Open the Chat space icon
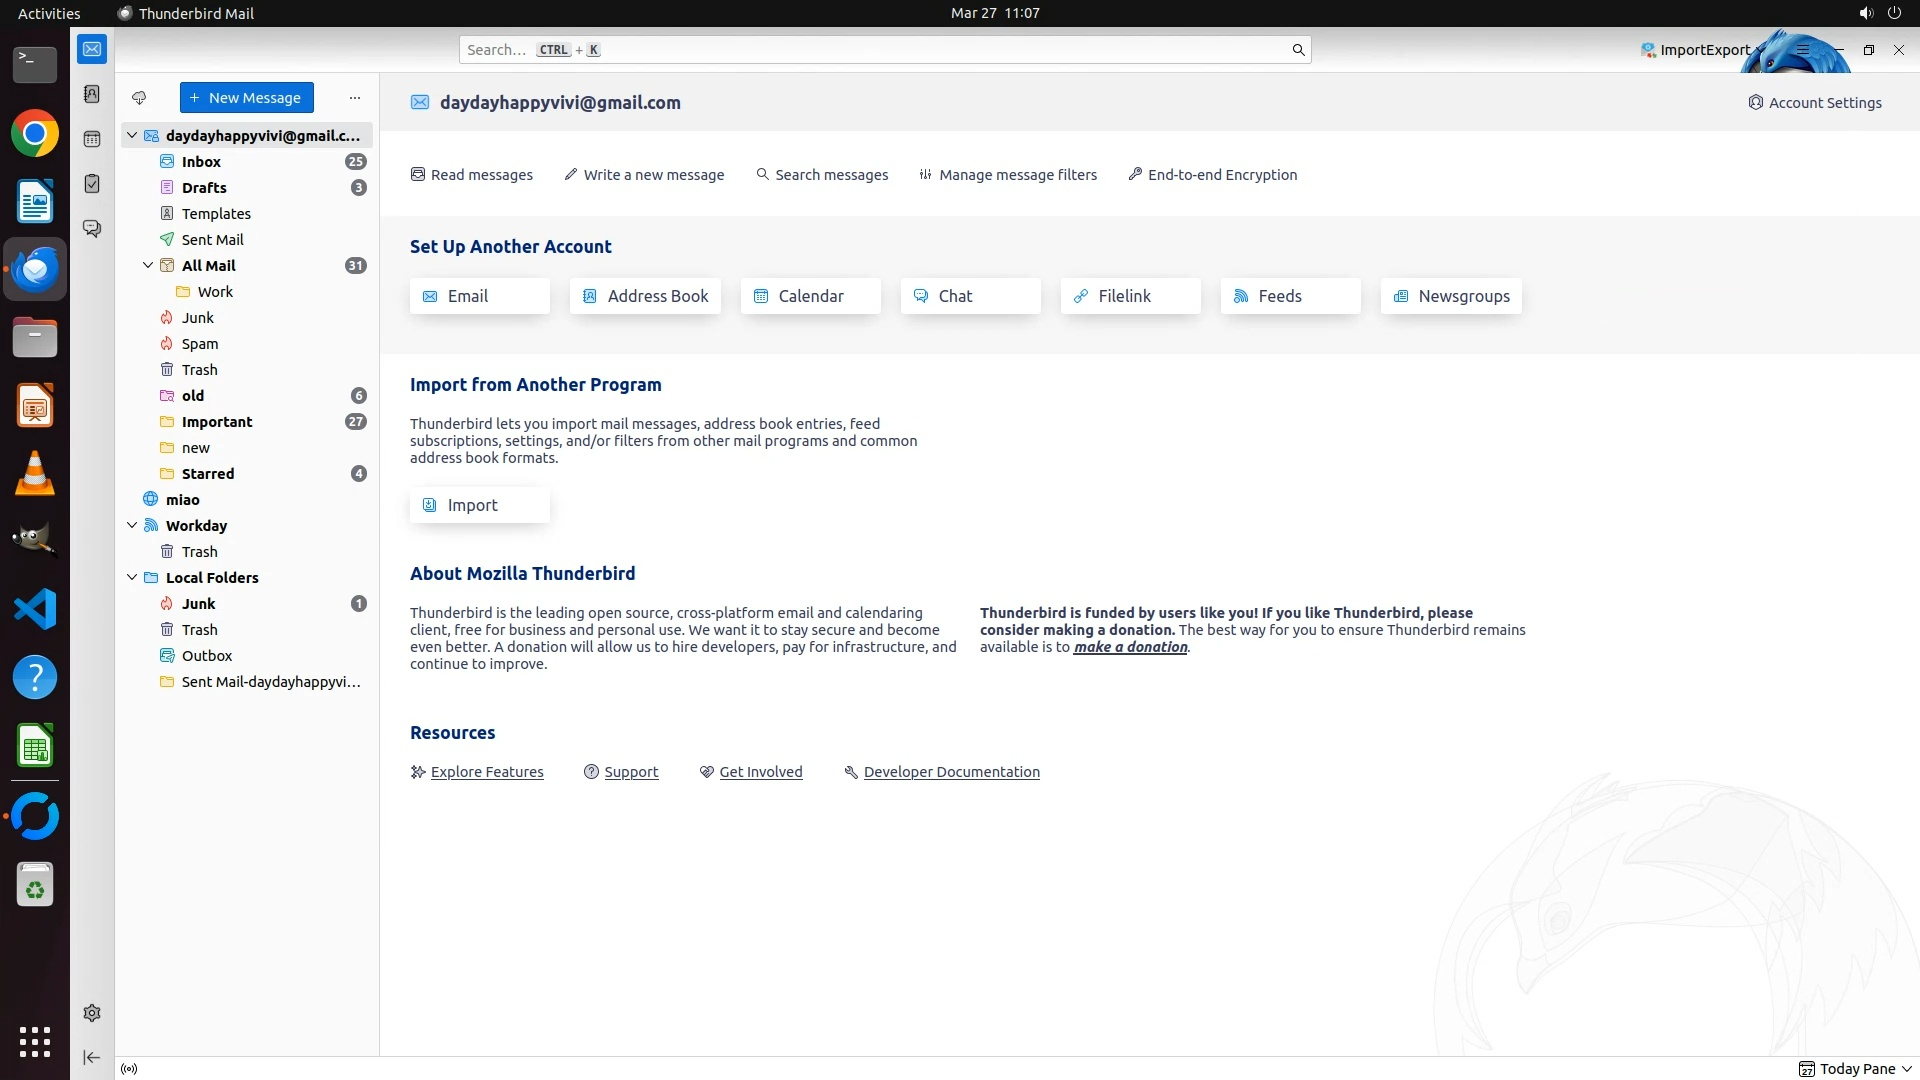This screenshot has height=1080, width=1920. [x=92, y=229]
